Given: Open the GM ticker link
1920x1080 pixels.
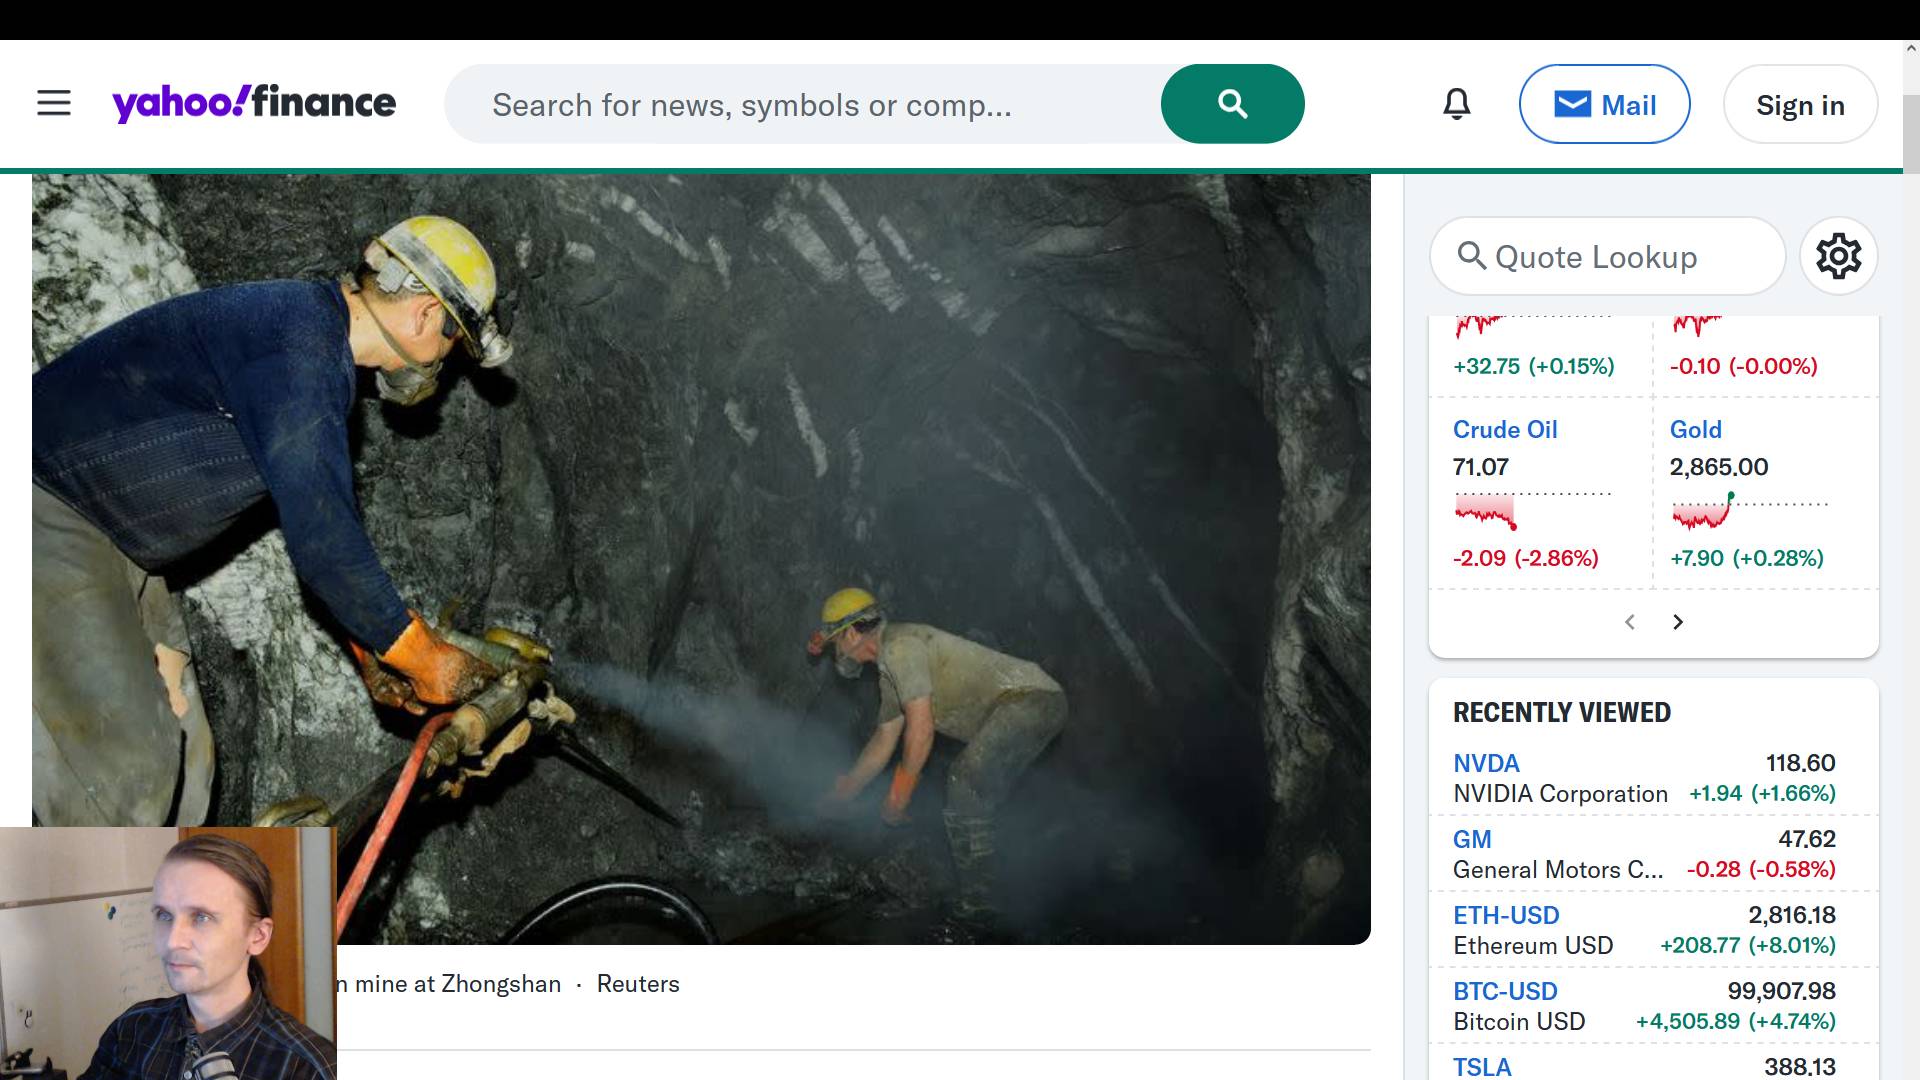Looking at the screenshot, I should (1472, 839).
